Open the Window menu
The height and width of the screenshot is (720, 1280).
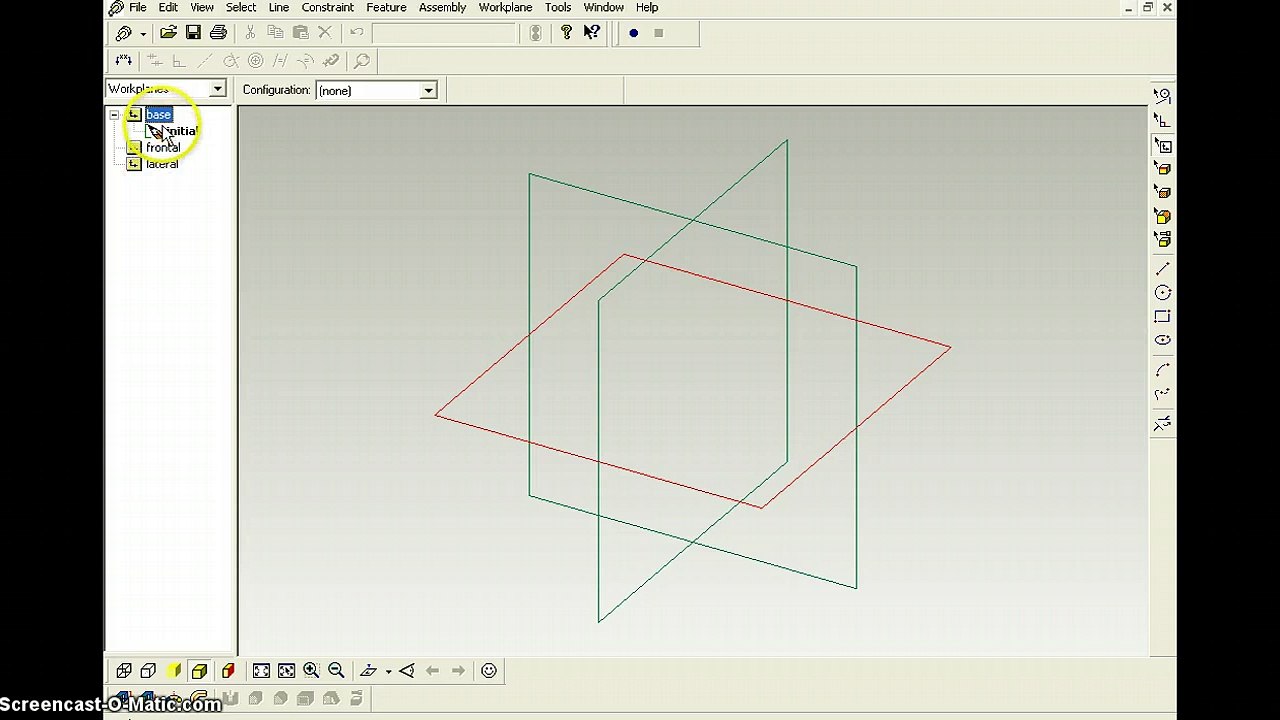[604, 7]
